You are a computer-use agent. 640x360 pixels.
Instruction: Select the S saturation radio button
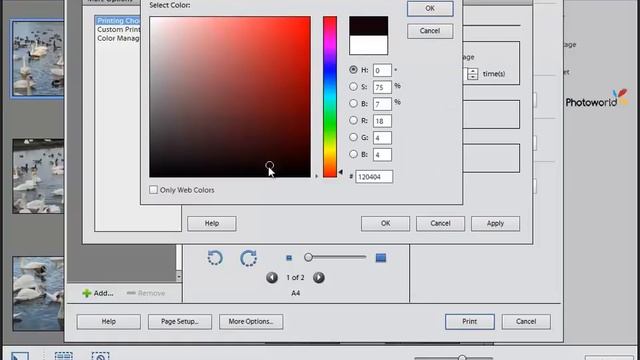353,87
